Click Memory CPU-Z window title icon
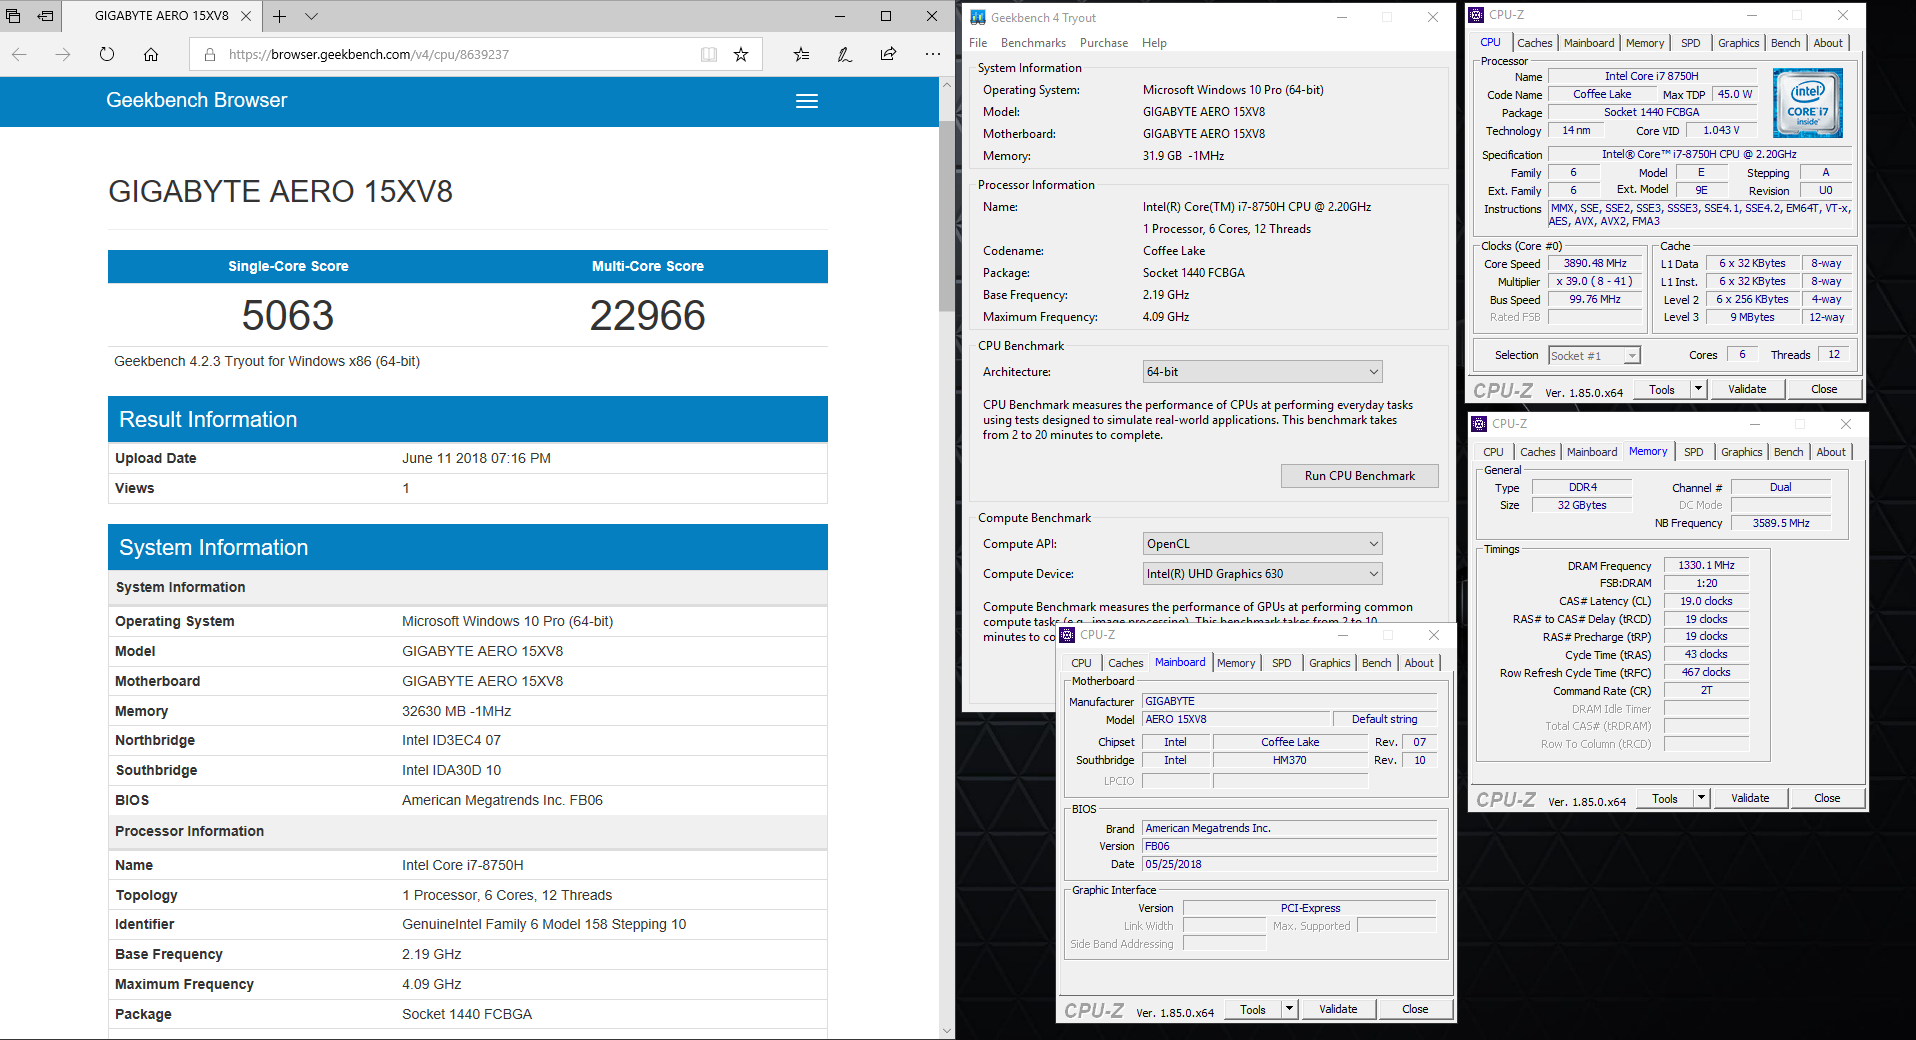Viewport: 1916px width, 1040px height. (x=1479, y=423)
